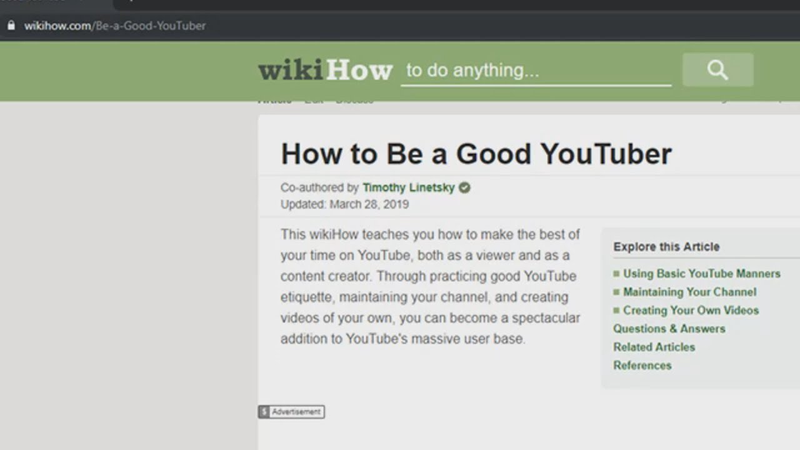Viewport: 800px width, 450px height.
Task: Click the 'How to Be a Good YouTuber' title
Action: tap(476, 153)
